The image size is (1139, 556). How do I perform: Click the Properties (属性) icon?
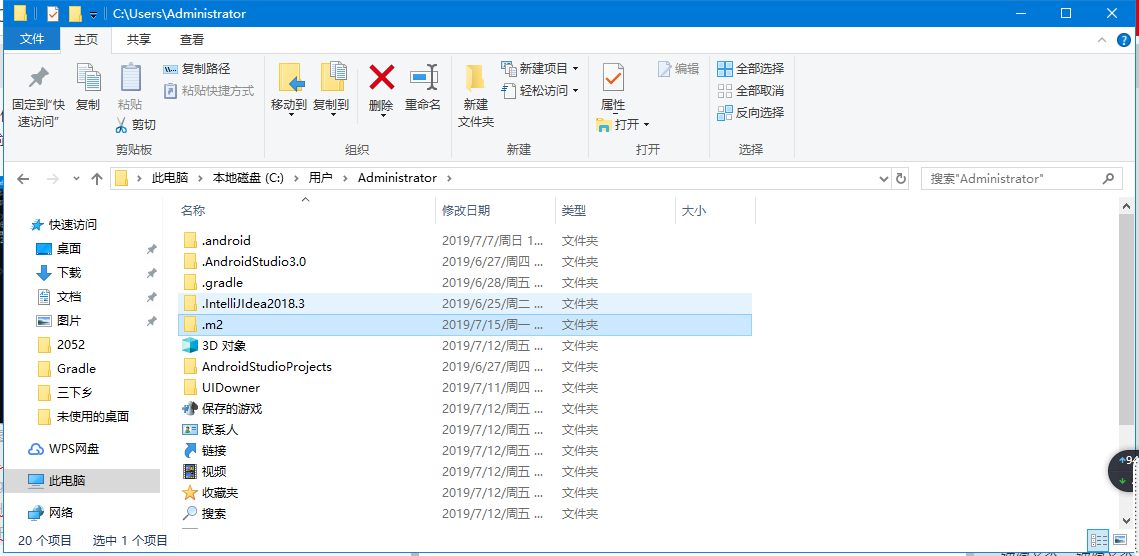(x=613, y=78)
